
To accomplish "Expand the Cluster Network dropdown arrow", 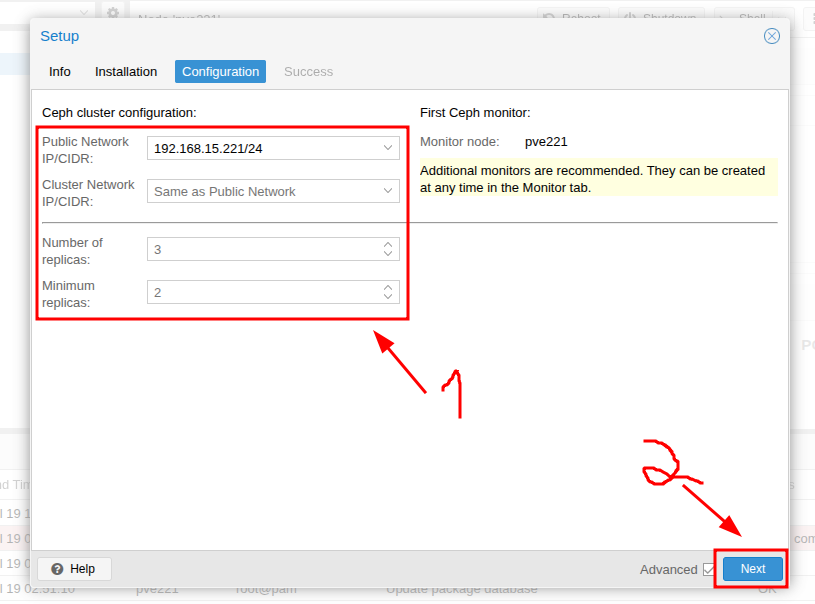I will (388, 191).
